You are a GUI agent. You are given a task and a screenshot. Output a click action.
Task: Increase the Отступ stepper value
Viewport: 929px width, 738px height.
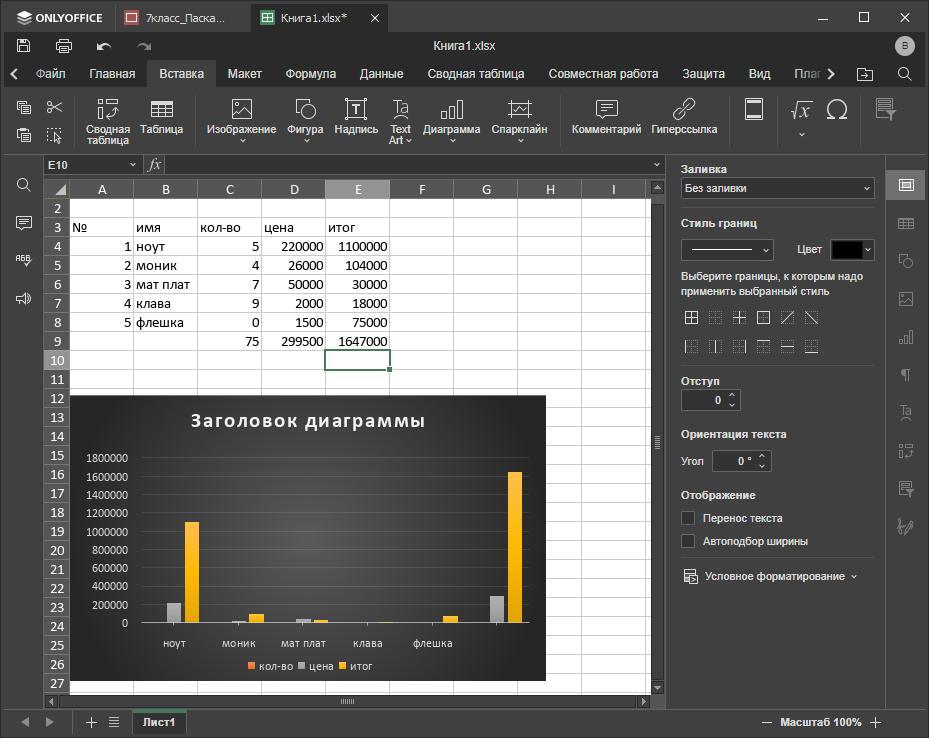733,395
